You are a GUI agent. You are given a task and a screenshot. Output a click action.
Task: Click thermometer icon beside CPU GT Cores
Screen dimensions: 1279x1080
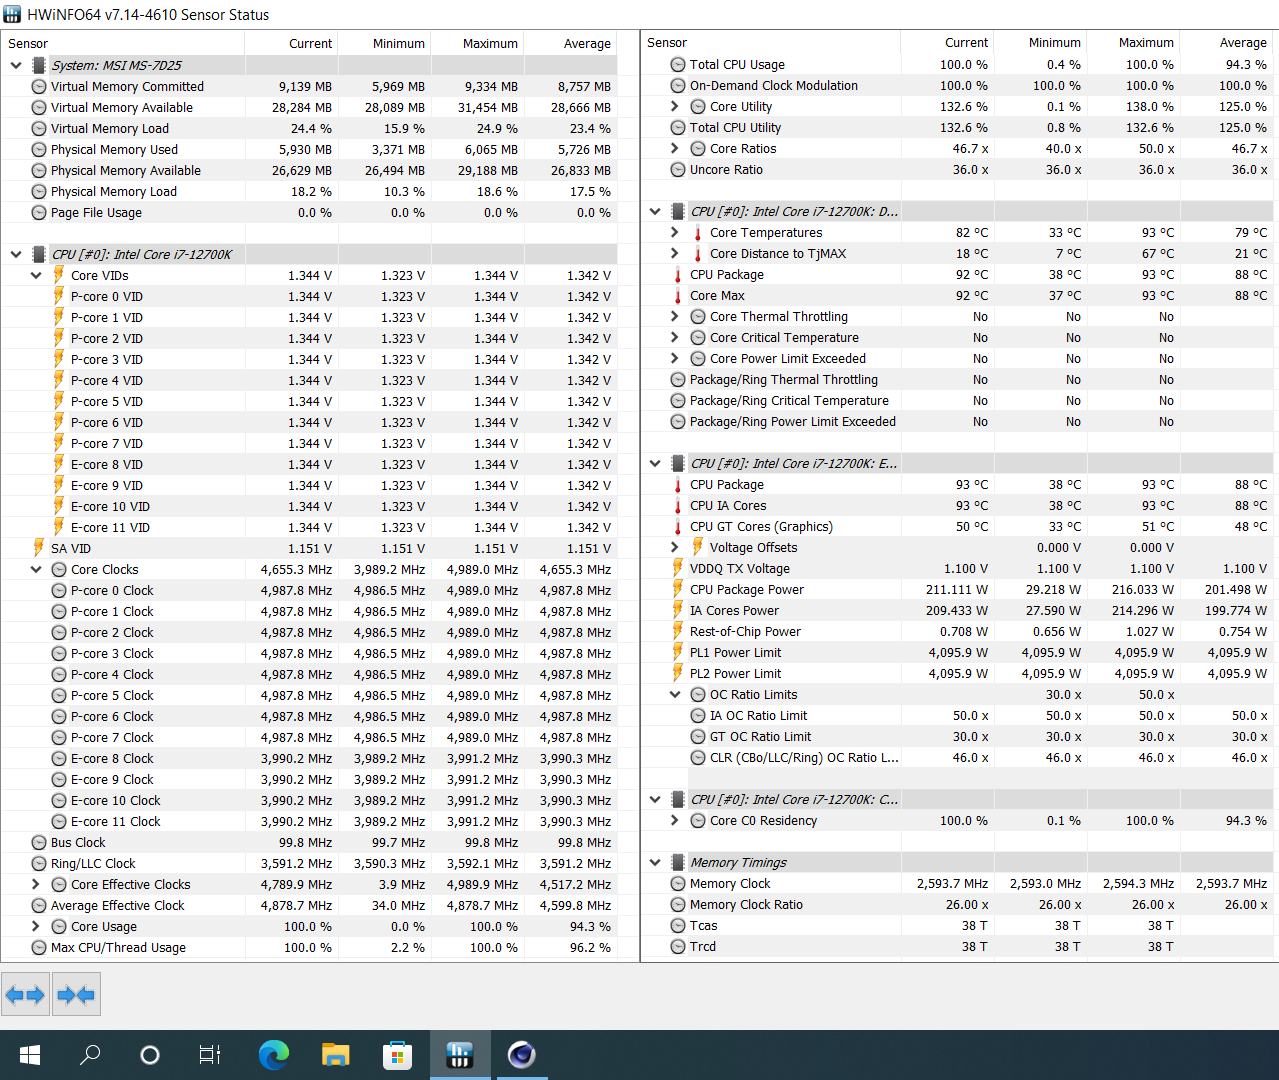click(677, 526)
